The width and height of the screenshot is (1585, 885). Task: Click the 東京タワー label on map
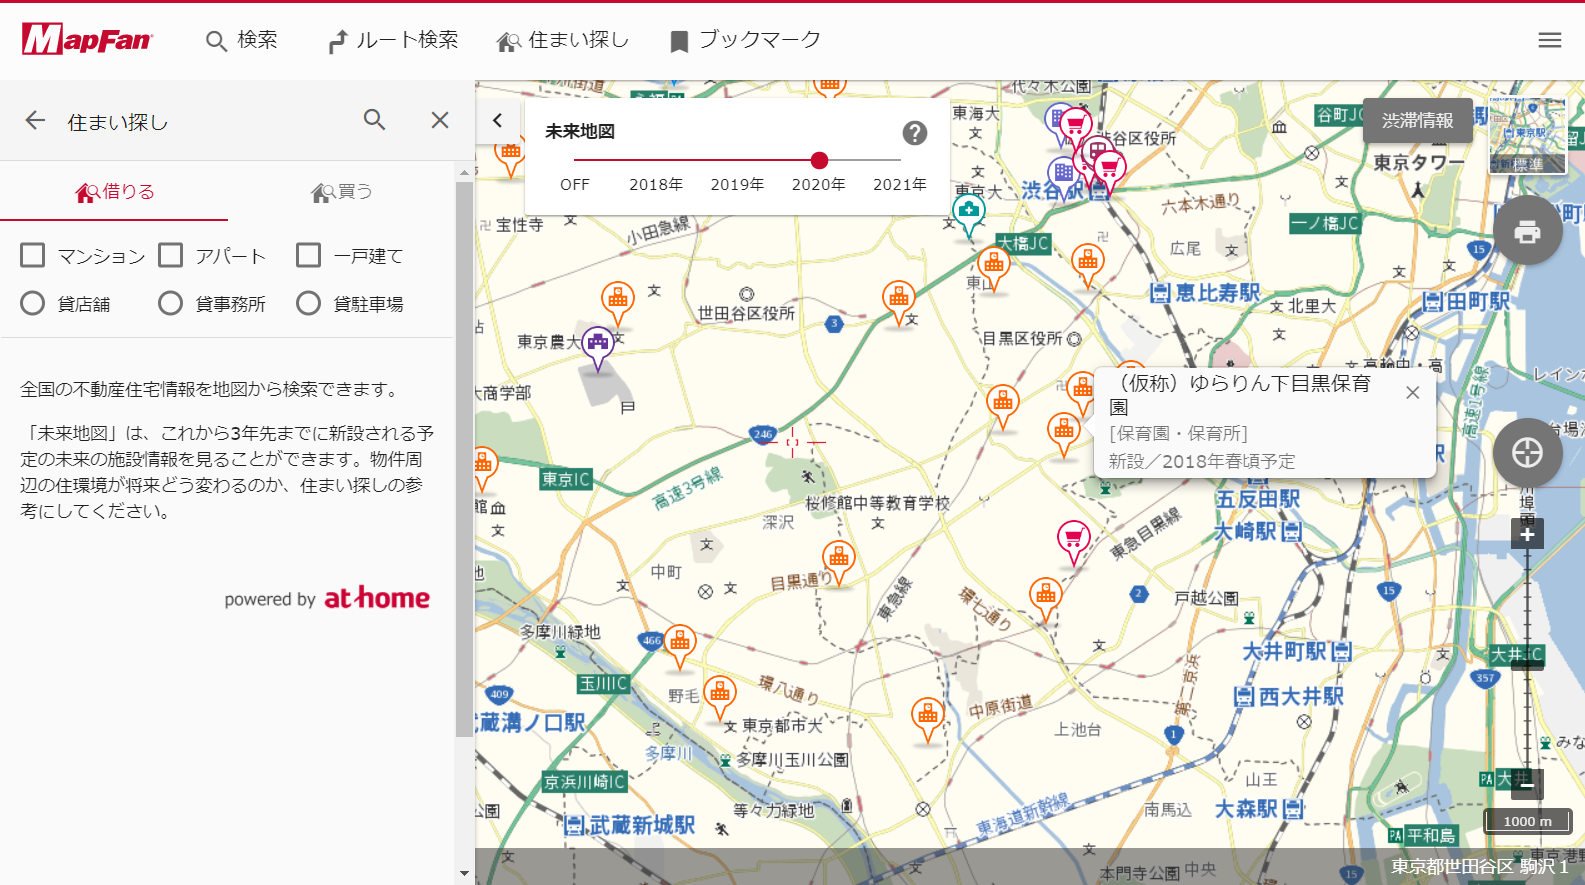tap(1418, 163)
